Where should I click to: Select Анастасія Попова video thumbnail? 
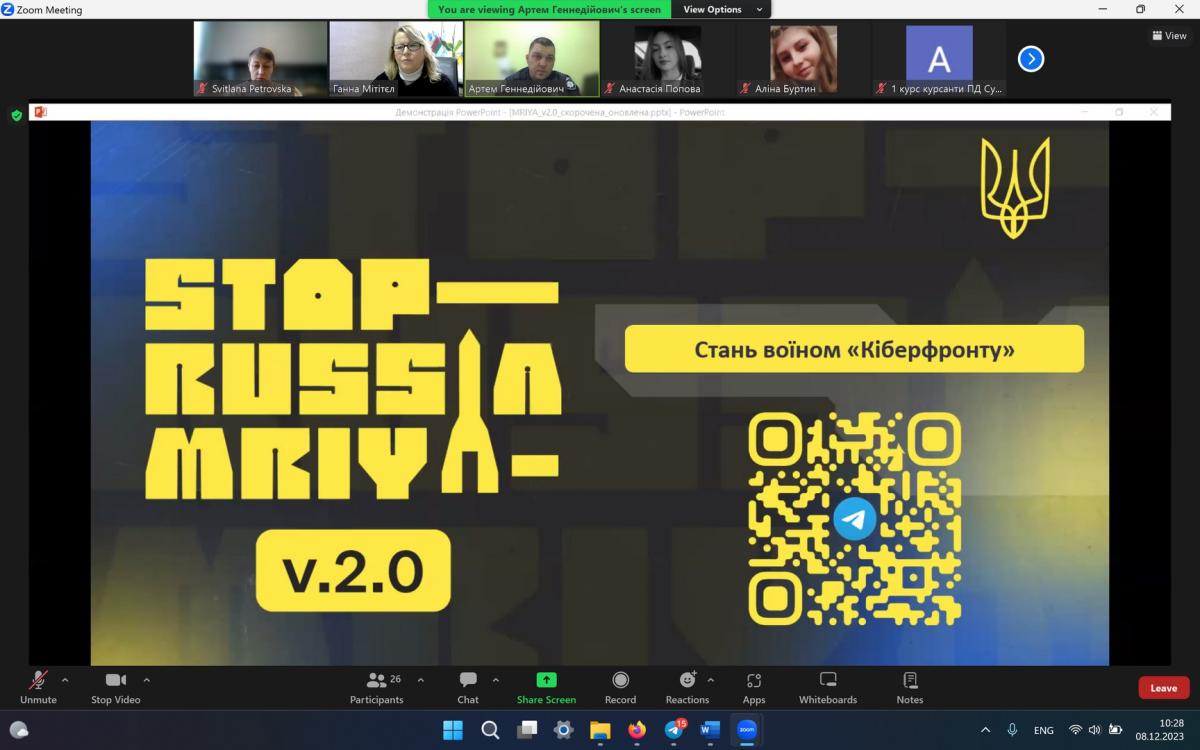tap(667, 59)
